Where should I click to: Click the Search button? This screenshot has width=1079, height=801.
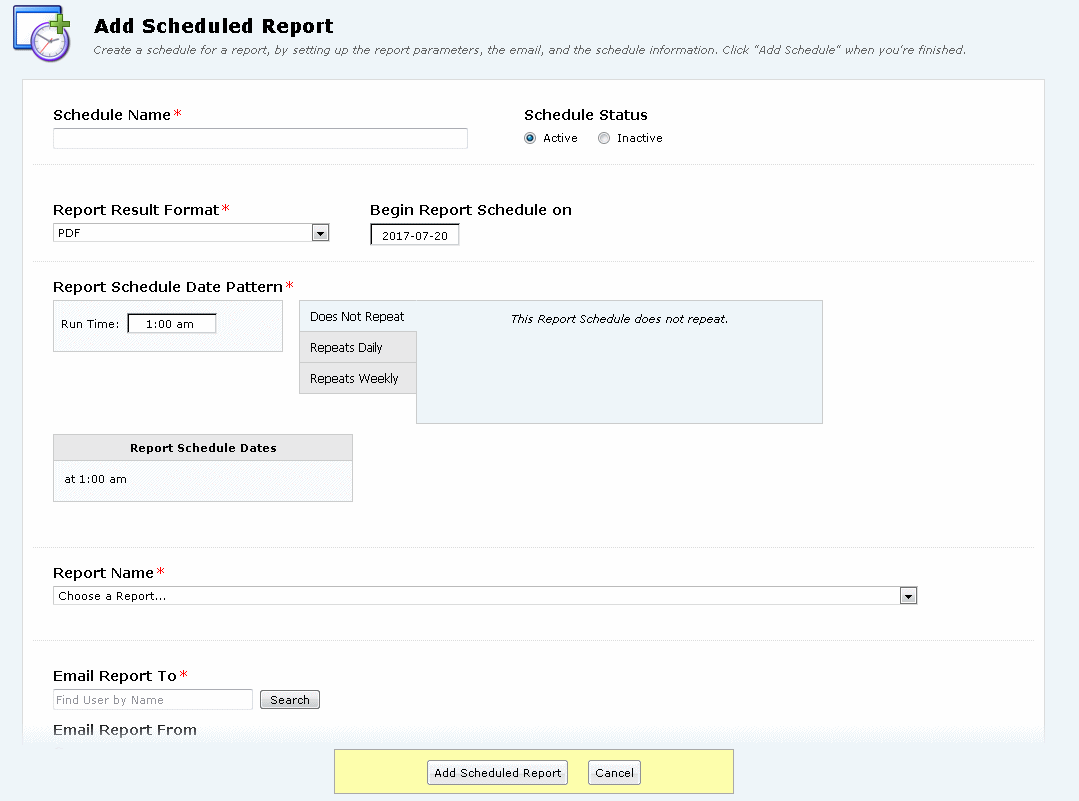pos(290,700)
